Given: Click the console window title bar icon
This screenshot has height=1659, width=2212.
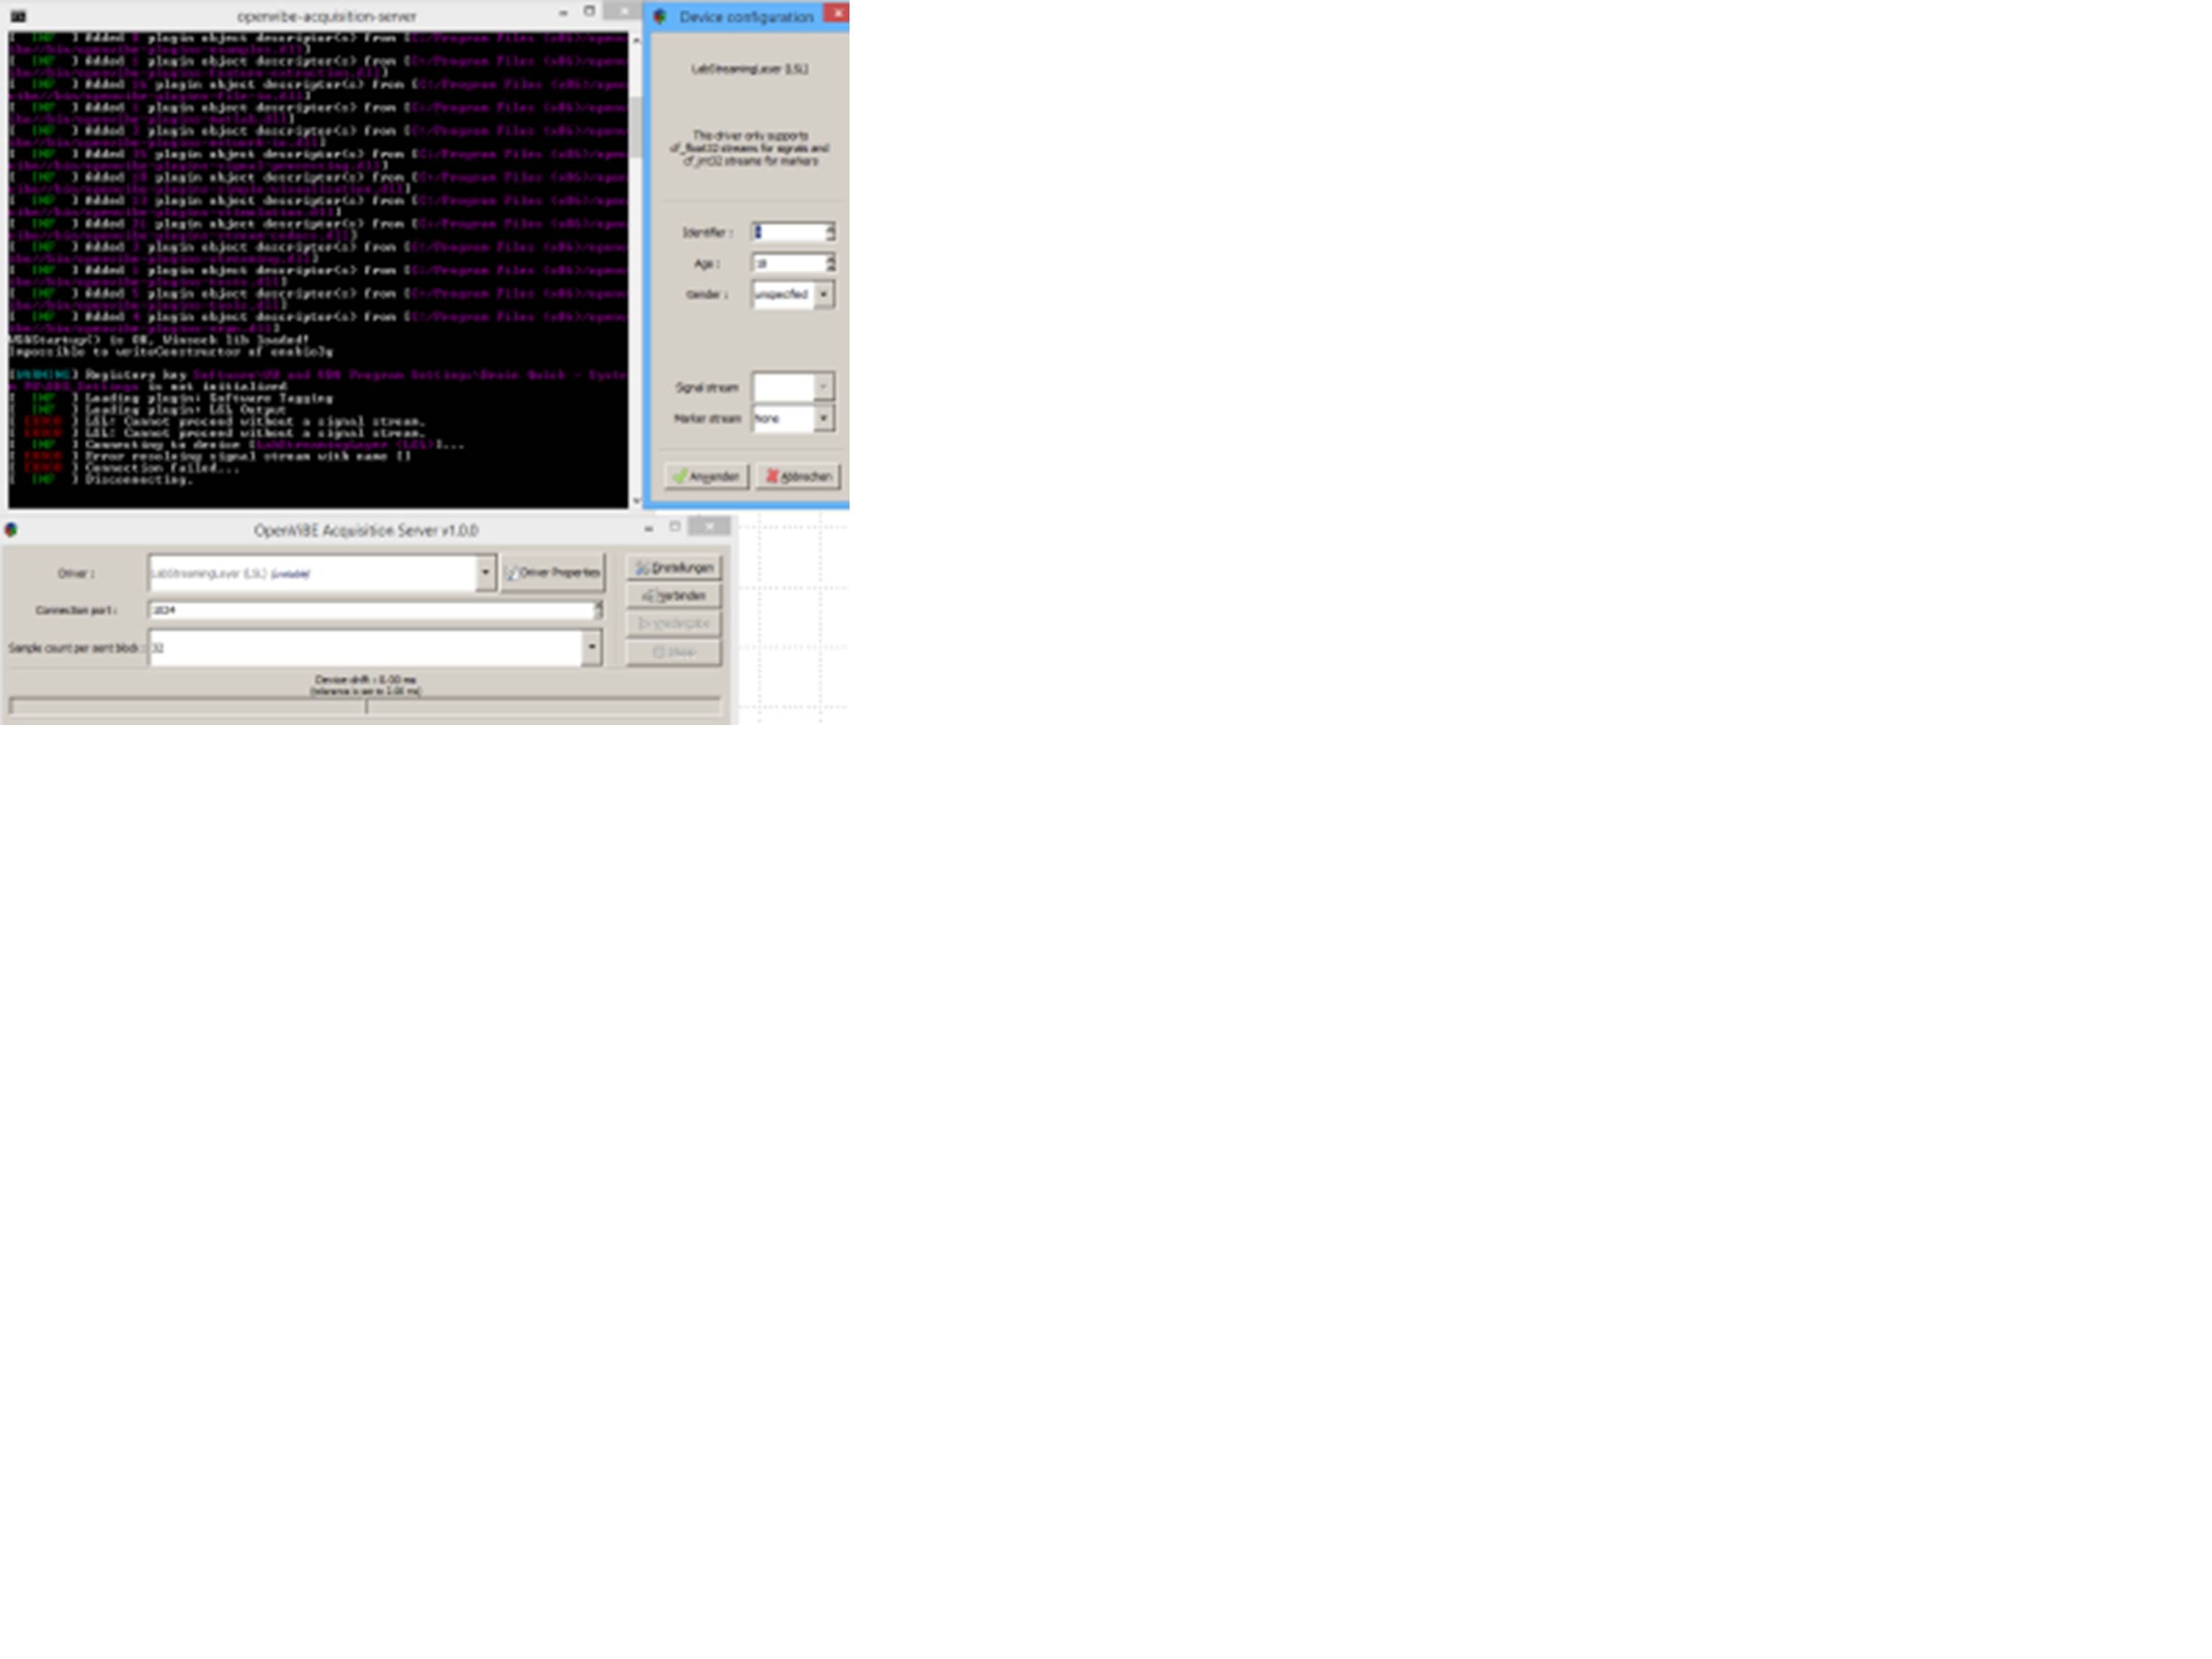Looking at the screenshot, I should point(18,16).
